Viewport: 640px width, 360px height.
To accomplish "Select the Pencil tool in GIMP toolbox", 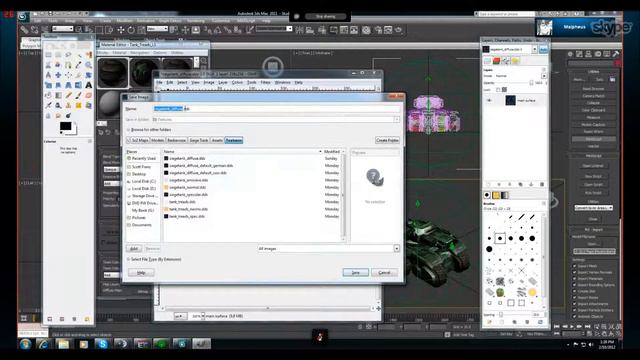I will [x=68, y=95].
